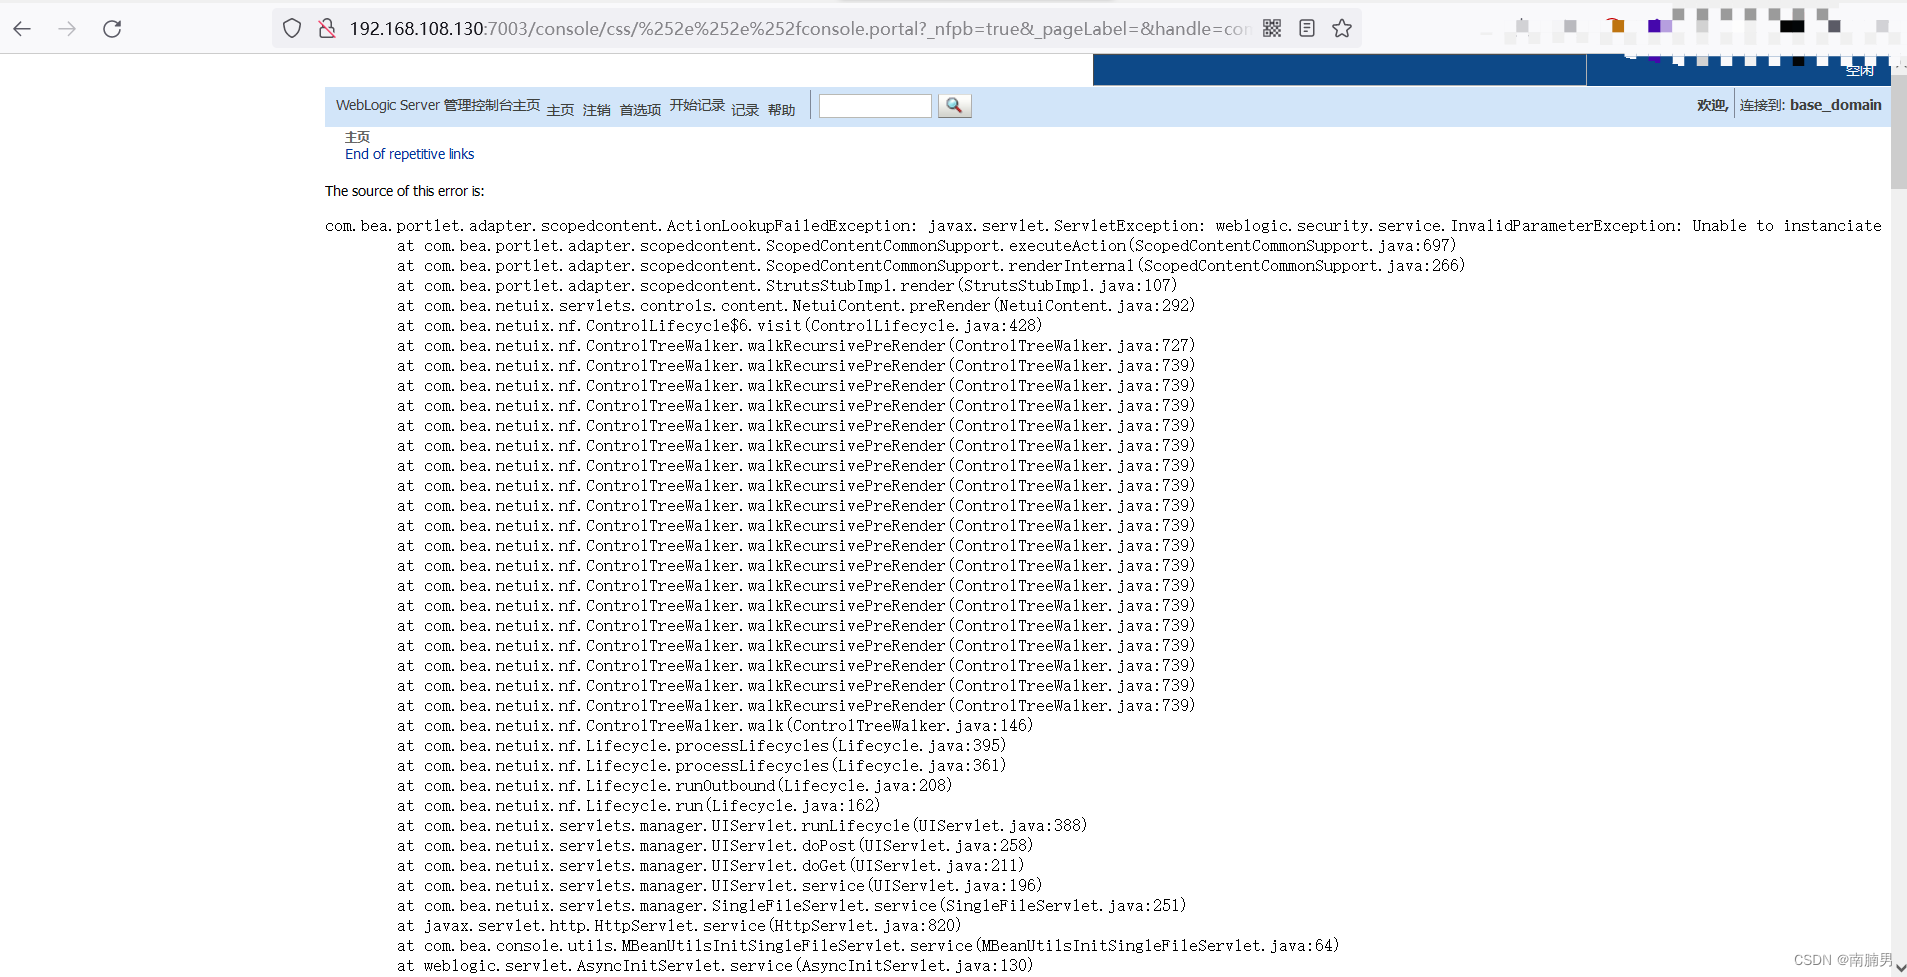Generate QR code for this page
The image size is (1907, 977).
tap(1272, 28)
